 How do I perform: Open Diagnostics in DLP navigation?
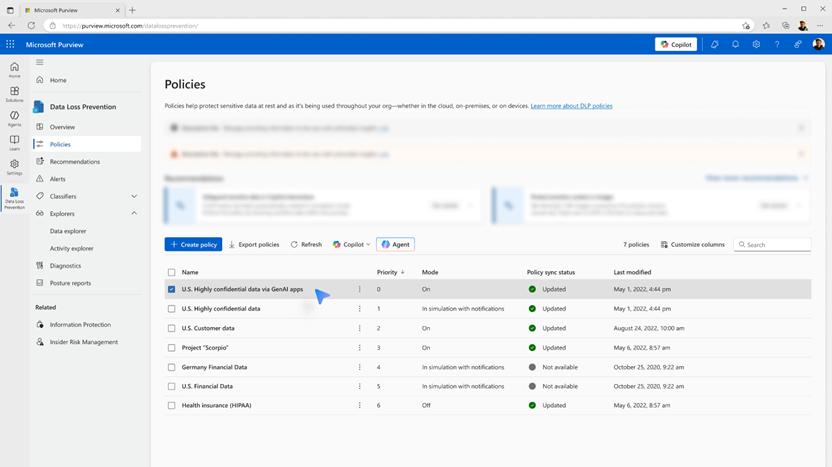coord(65,265)
